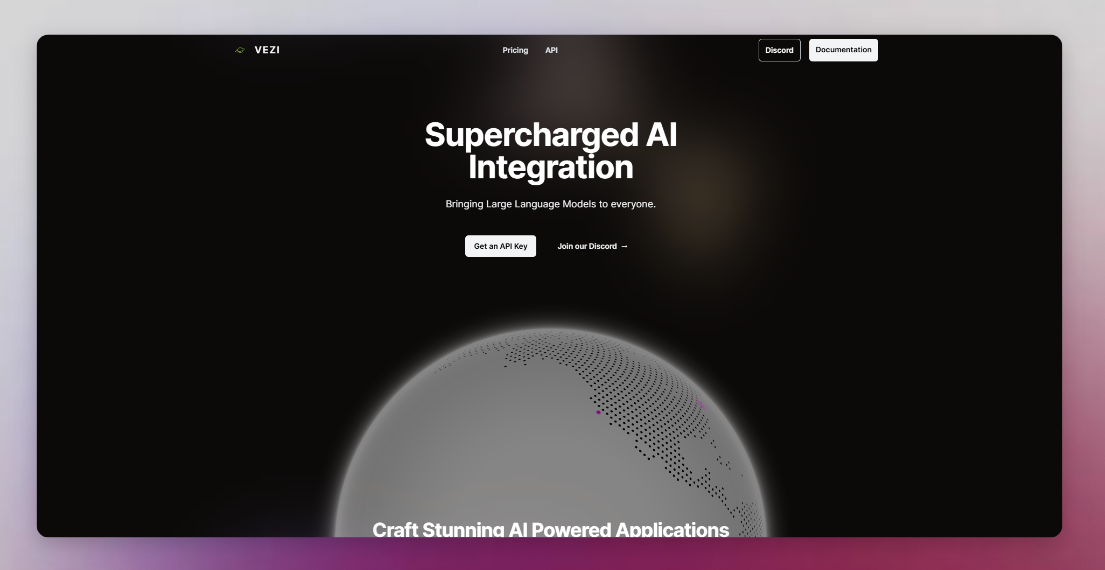This screenshot has height=570, width=1105.
Task: Click the arrow icon after Join our Discord
Action: 624,246
